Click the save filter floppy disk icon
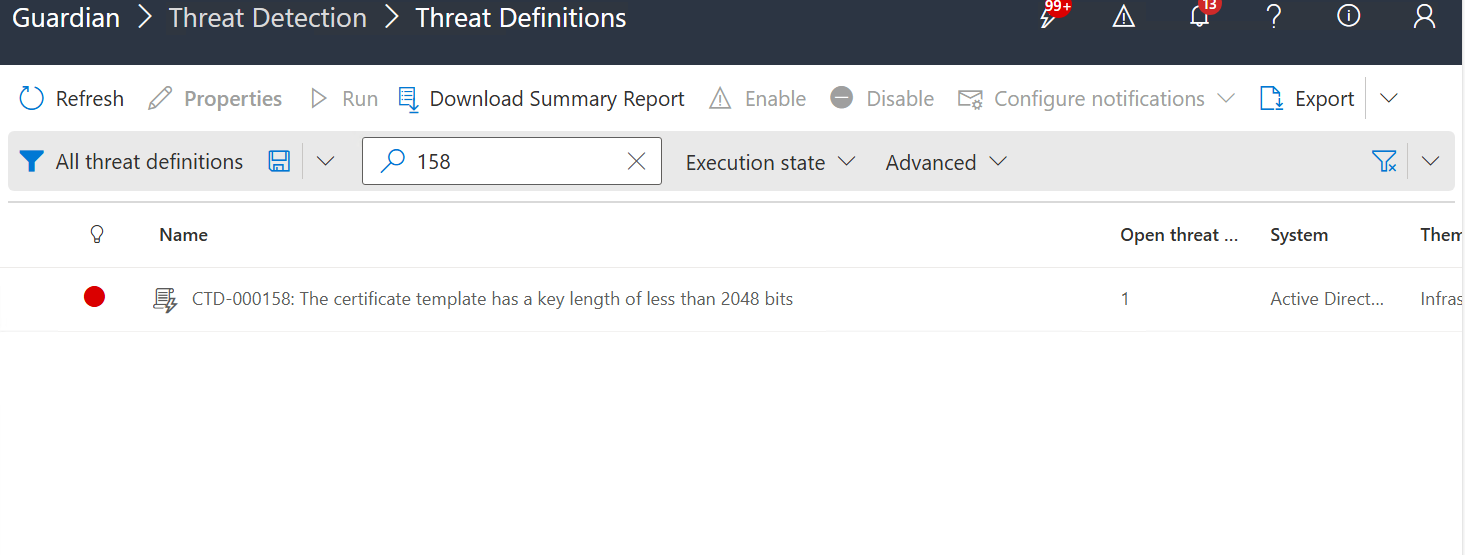Screen dimensions: 1465x555 click(x=279, y=161)
